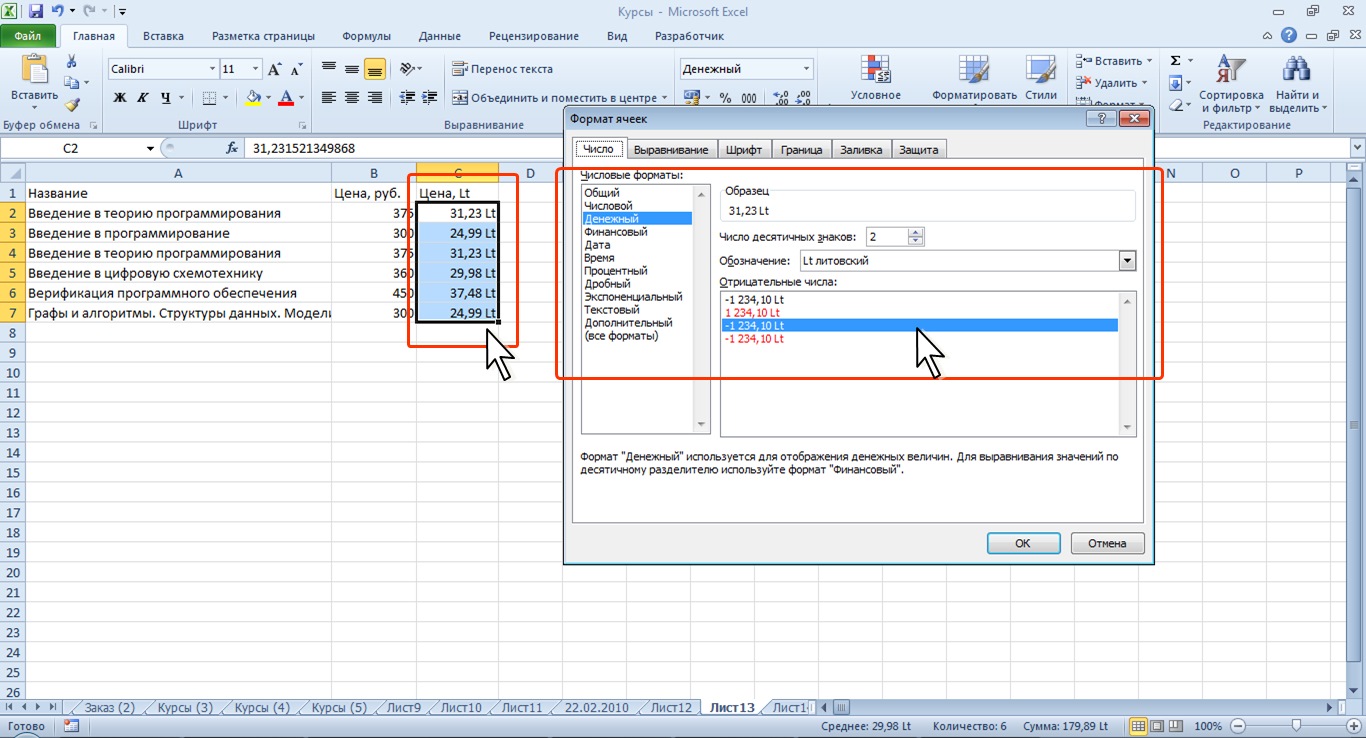Decrease font size with small A

296,69
